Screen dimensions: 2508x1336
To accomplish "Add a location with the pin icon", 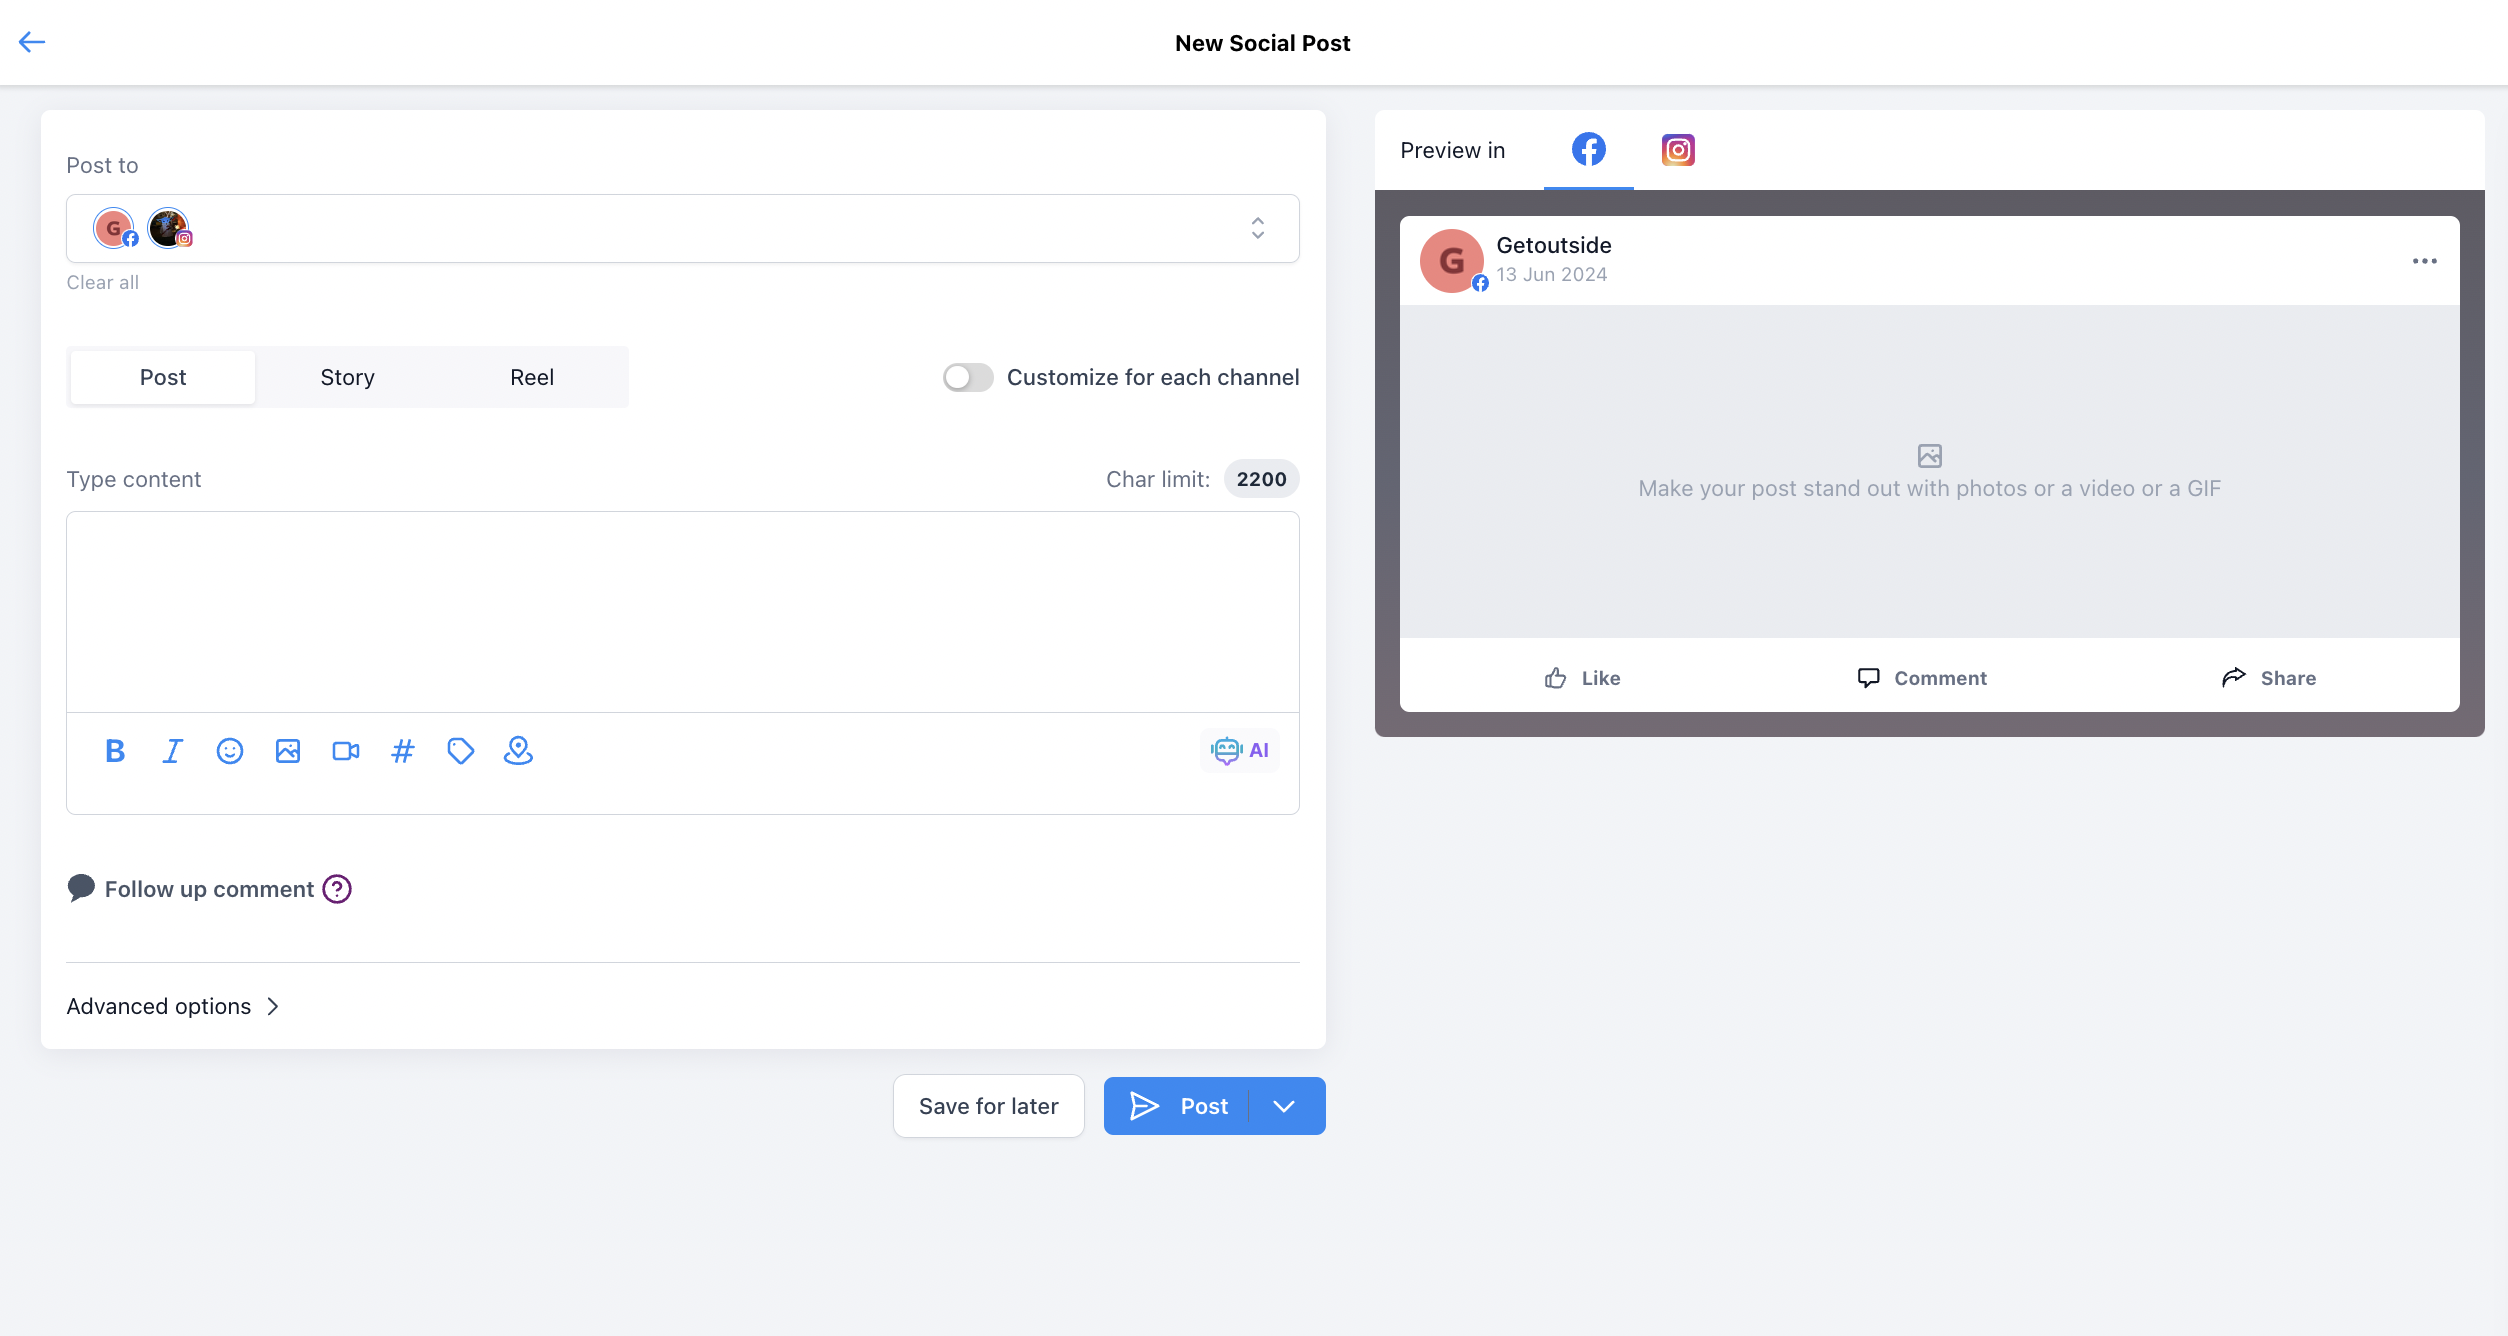I will click(518, 751).
